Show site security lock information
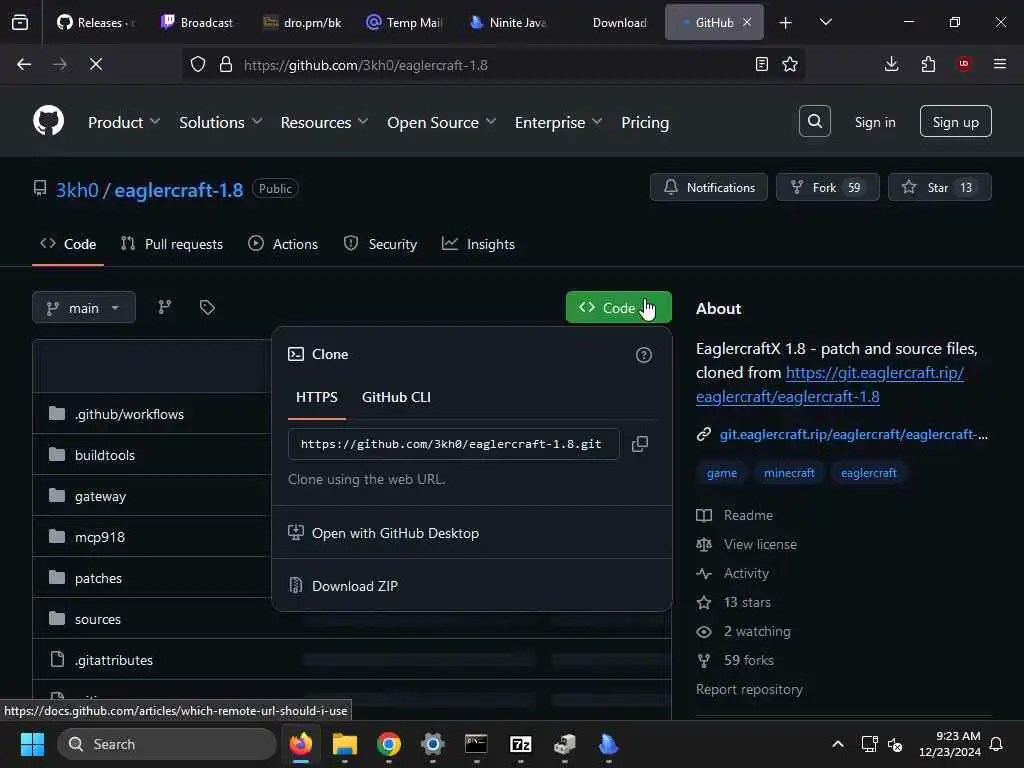This screenshot has width=1024, height=768. 226,65
